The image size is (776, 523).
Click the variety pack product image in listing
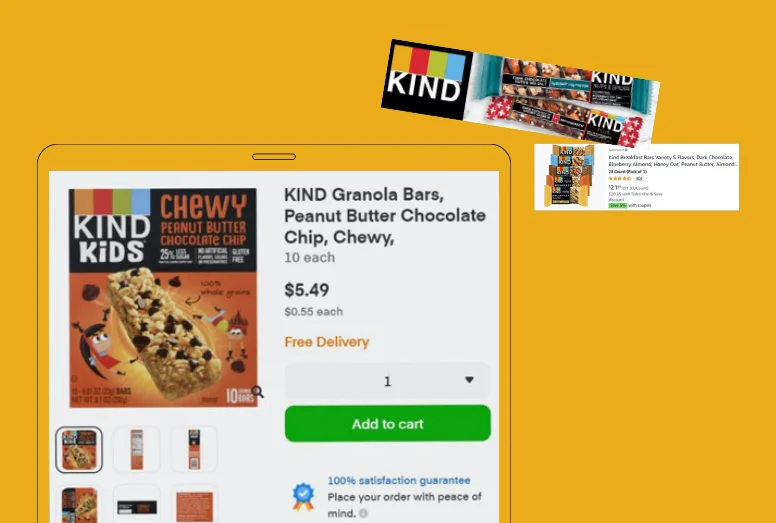tap(569, 176)
